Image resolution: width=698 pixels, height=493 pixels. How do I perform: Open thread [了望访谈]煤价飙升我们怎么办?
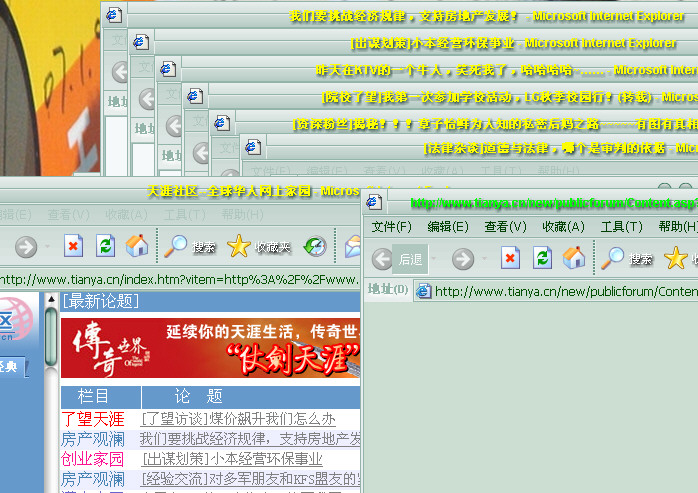click(238, 419)
